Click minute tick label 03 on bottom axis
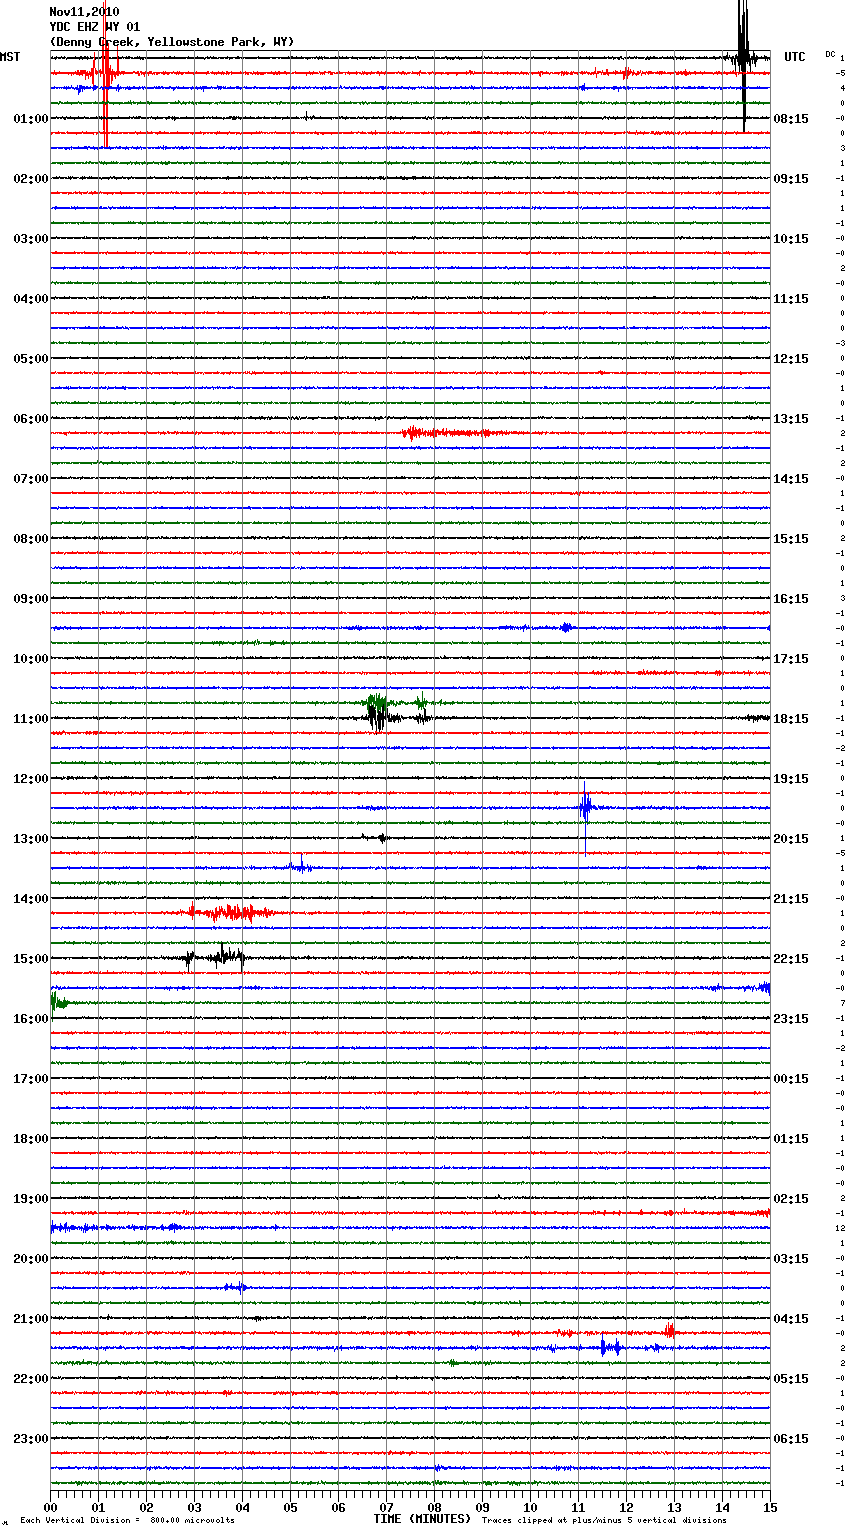The image size is (850, 1534). click(195, 1507)
